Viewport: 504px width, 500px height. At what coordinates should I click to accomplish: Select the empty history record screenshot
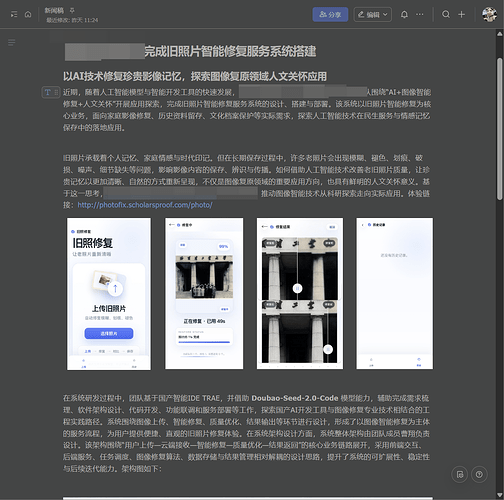click(395, 293)
